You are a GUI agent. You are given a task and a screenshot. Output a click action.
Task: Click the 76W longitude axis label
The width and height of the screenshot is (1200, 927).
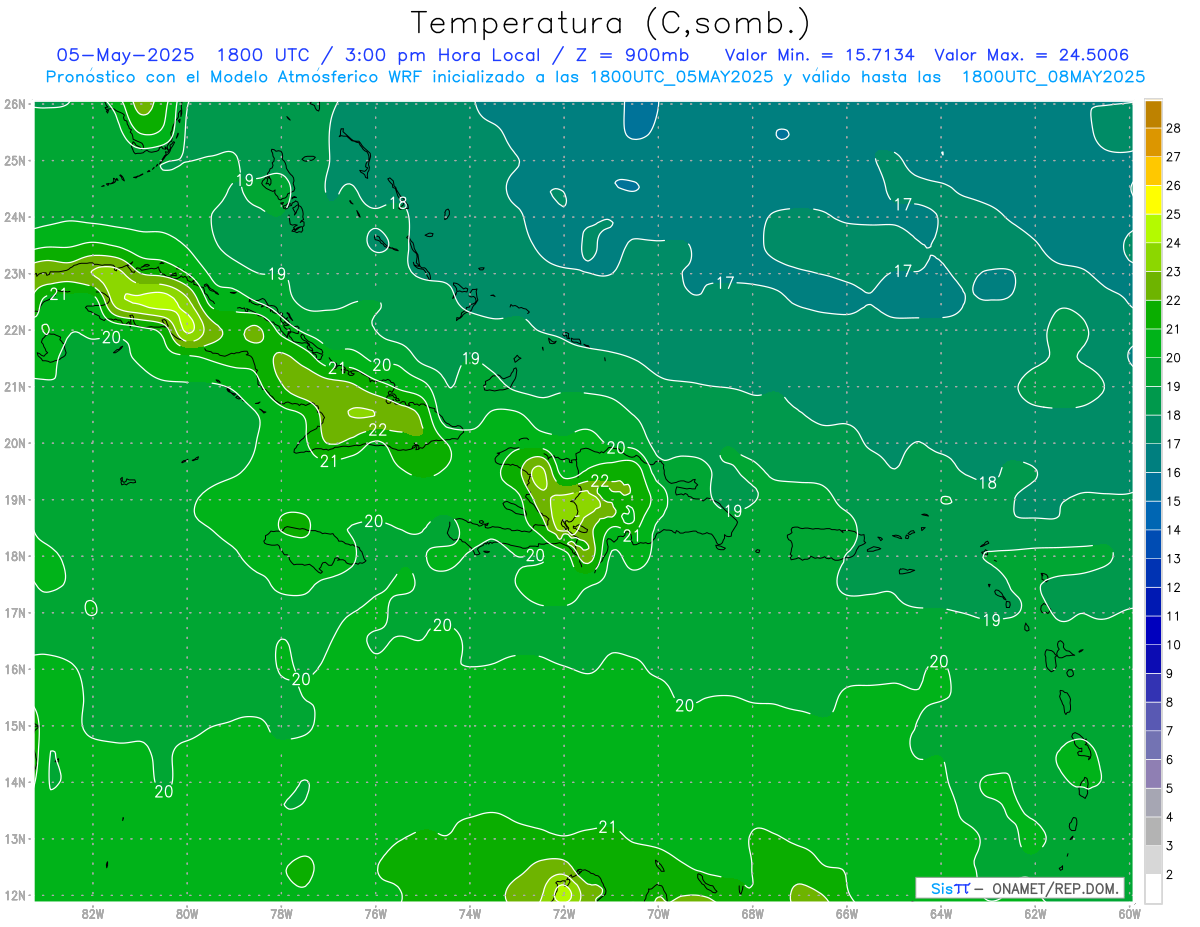click(x=375, y=913)
